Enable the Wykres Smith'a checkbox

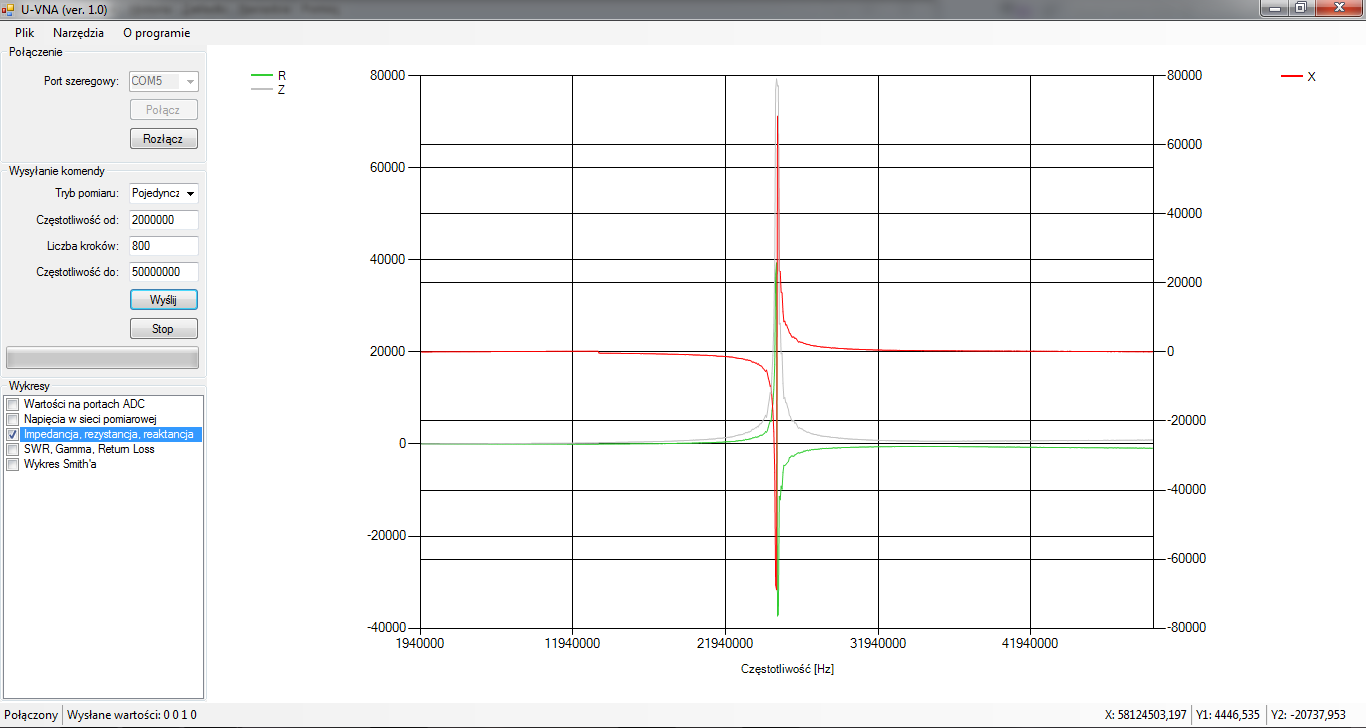[13, 464]
